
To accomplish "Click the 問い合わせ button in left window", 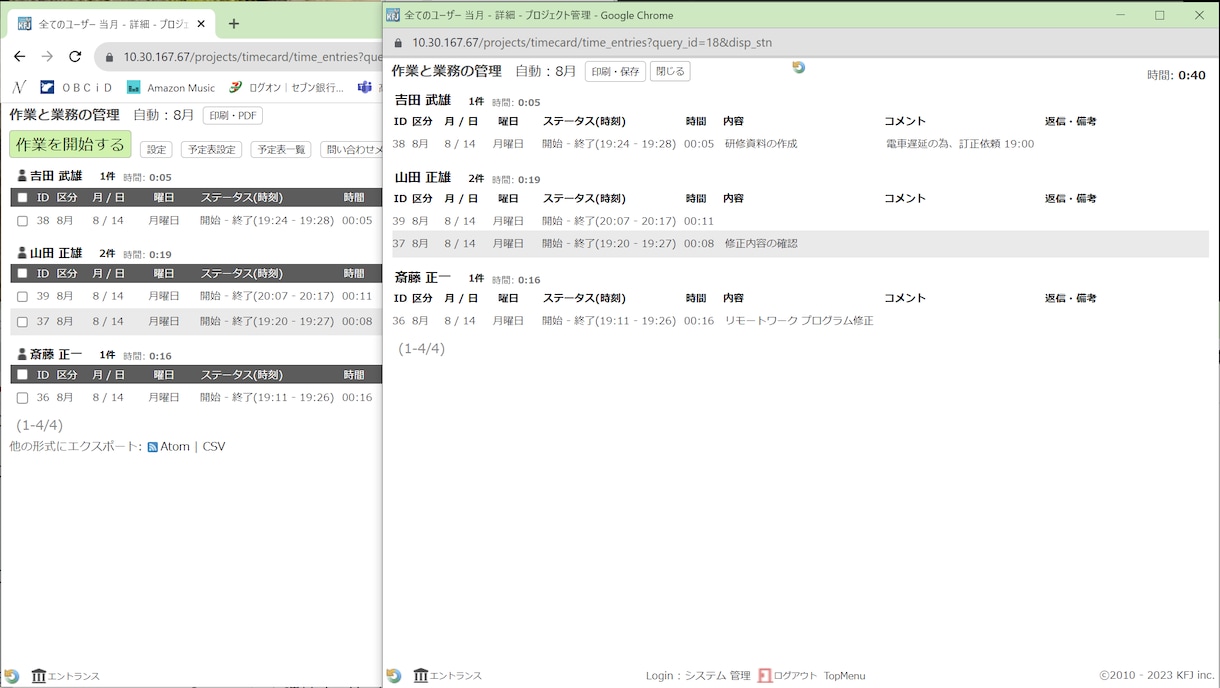I will (351, 150).
